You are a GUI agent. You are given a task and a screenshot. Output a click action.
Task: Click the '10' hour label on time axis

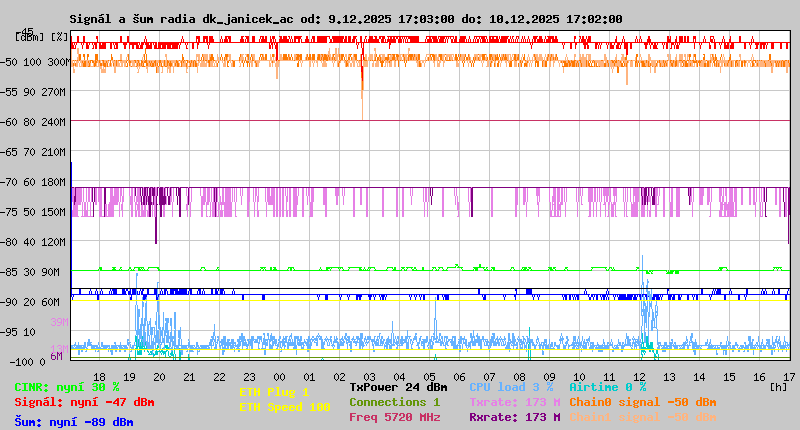pos(579,377)
